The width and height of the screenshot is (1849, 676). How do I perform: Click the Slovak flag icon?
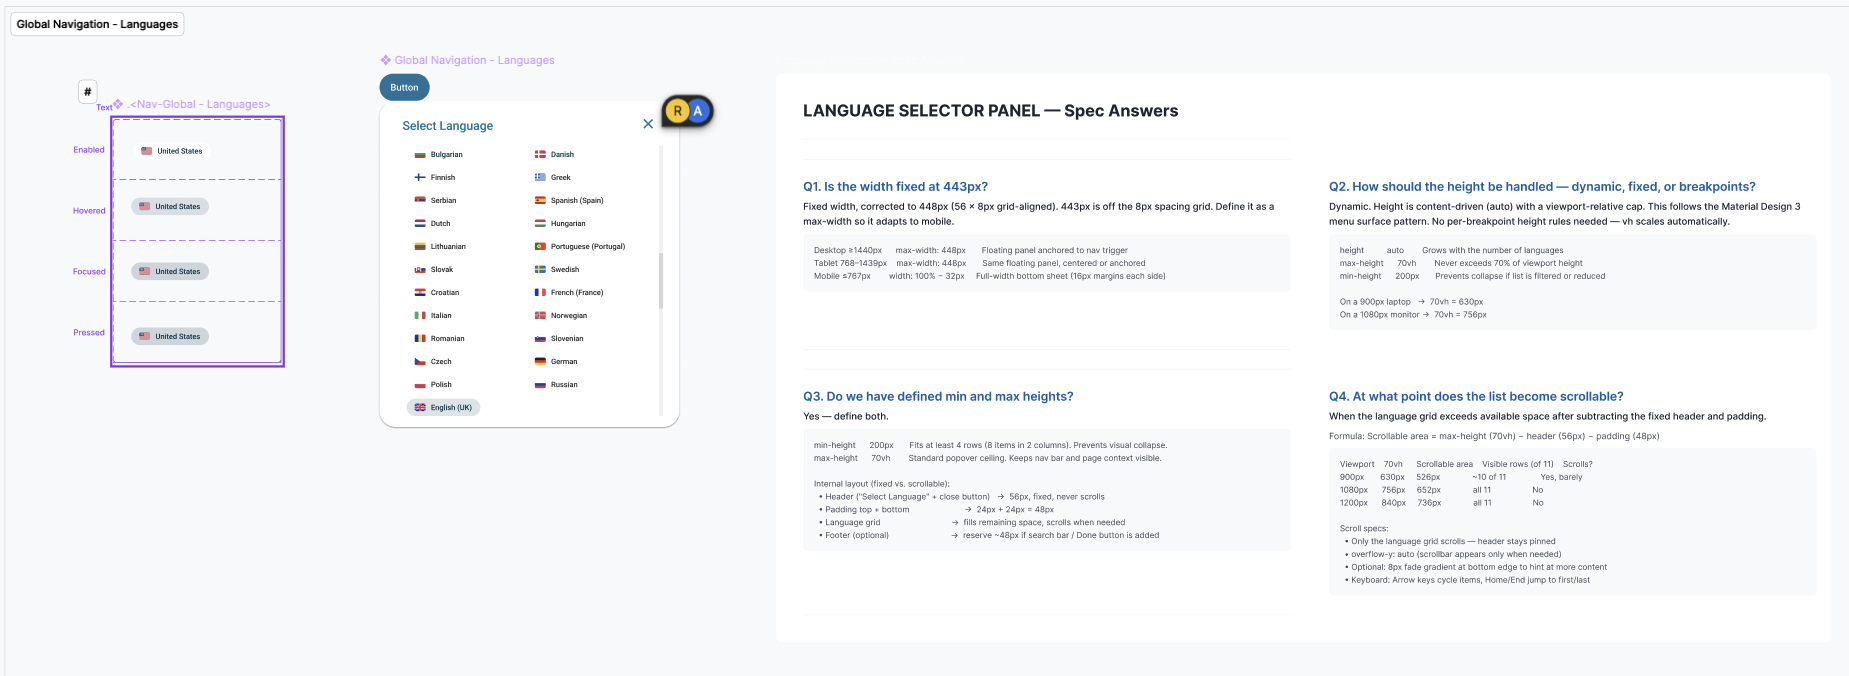[x=420, y=270]
